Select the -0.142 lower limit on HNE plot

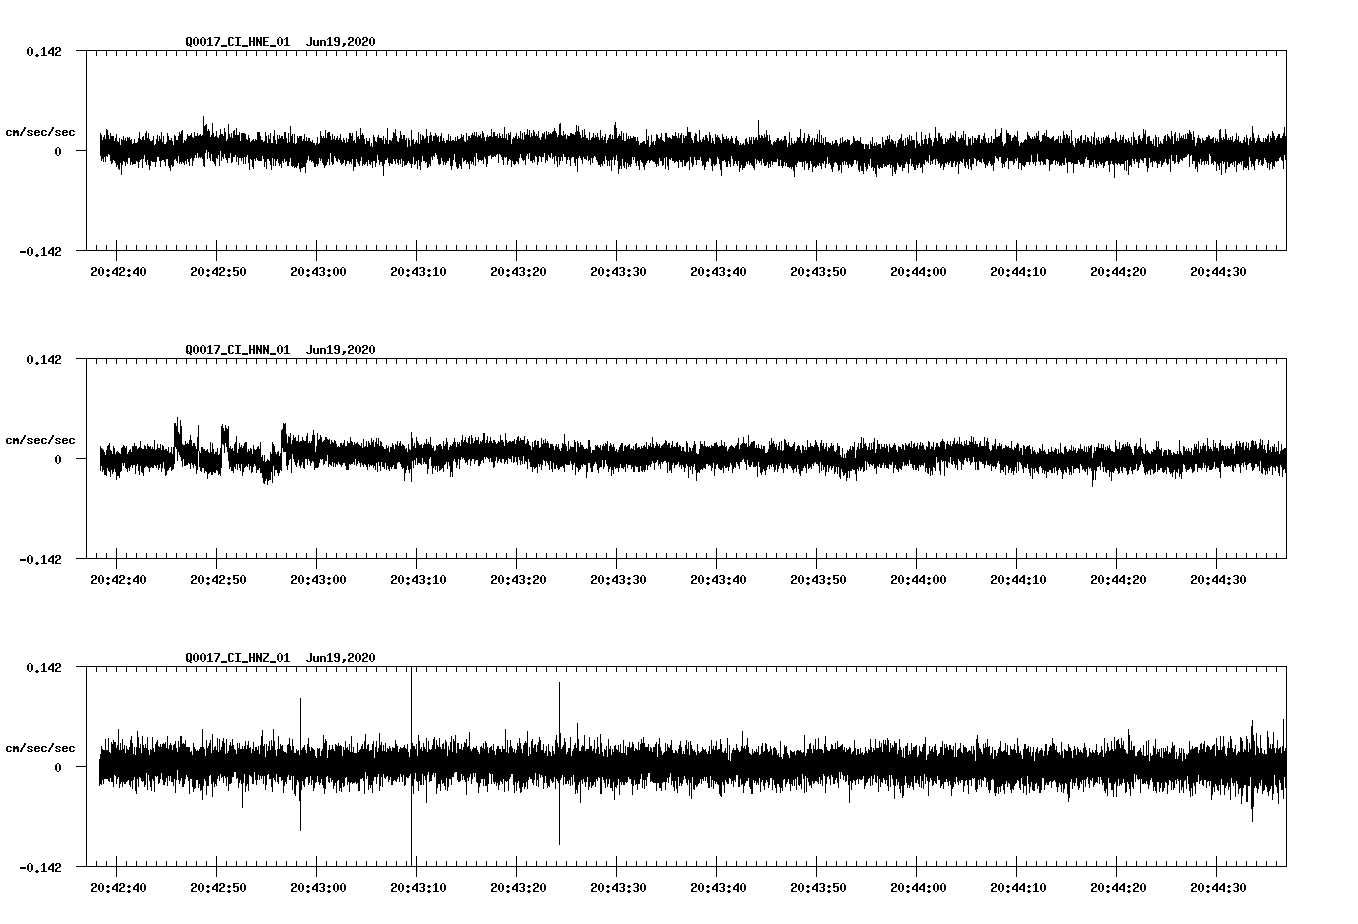coord(40,252)
